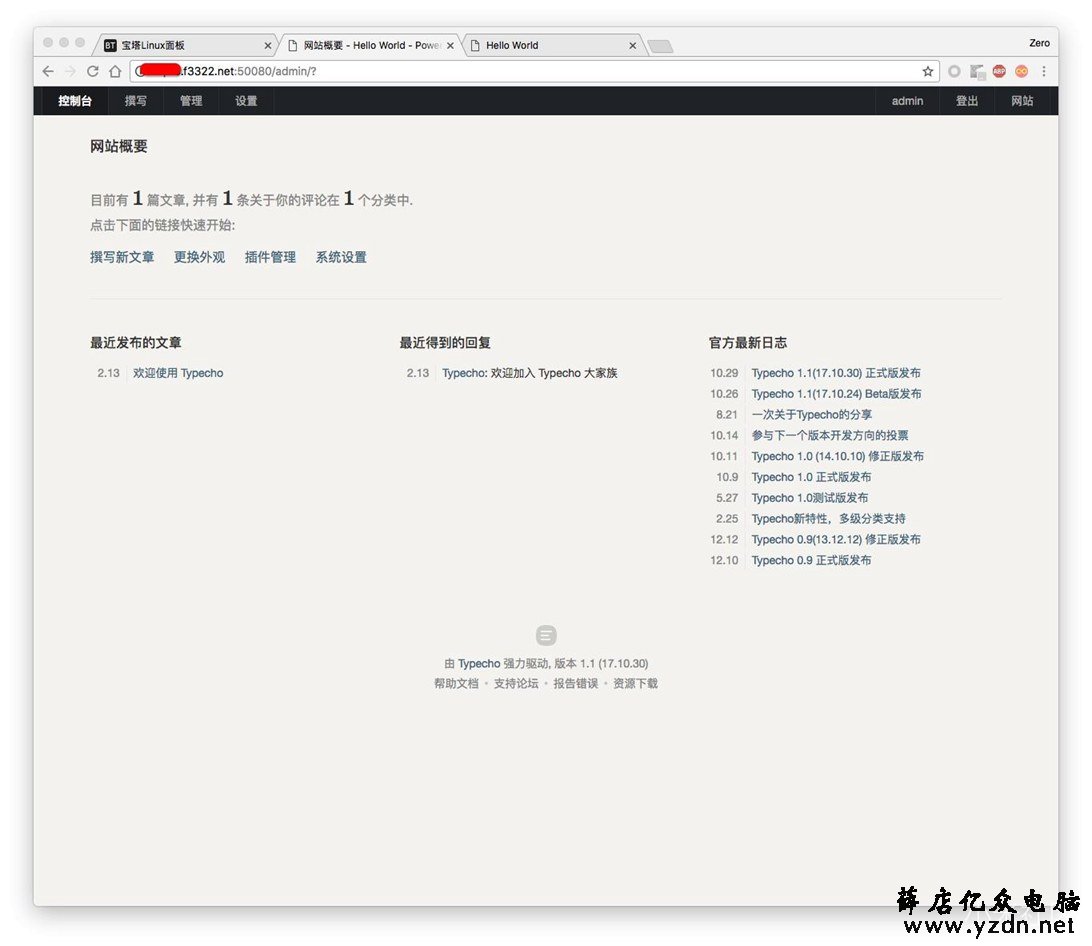
Task: Open Typecho 1.1(17.10.24) Beta版发布 log
Action: click(x=836, y=394)
